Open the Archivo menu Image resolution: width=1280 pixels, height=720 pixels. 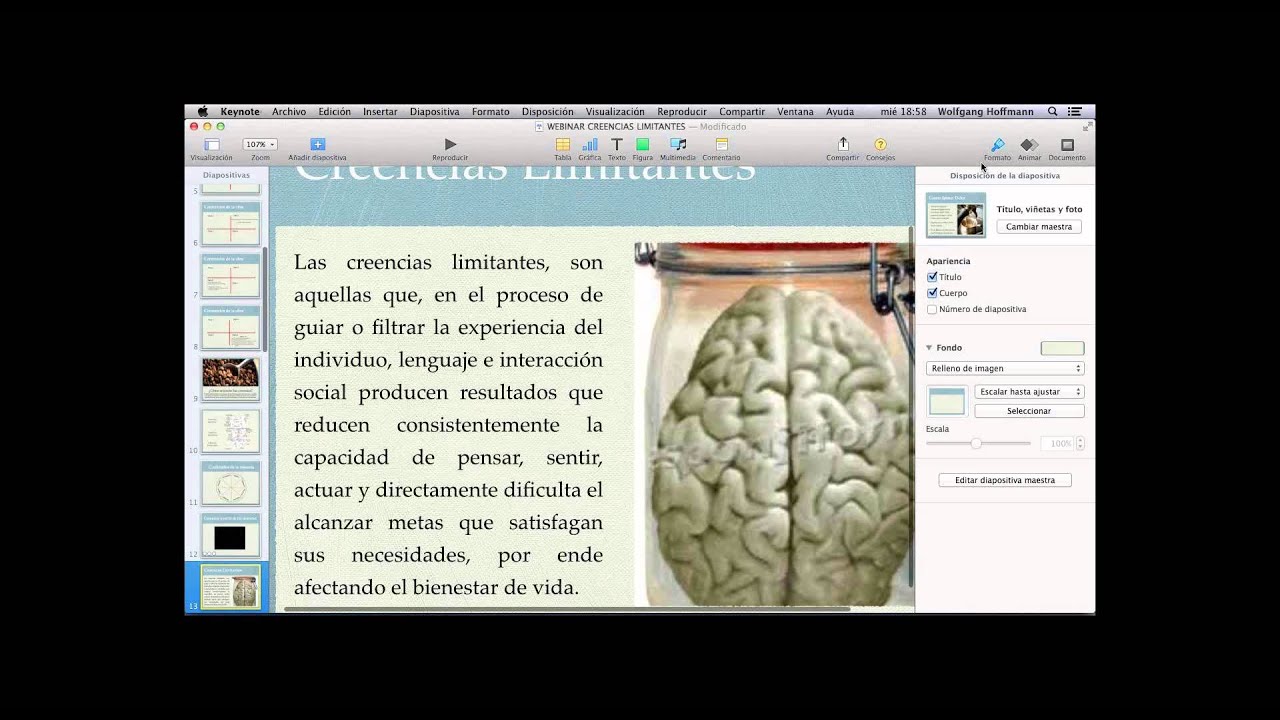[289, 112]
